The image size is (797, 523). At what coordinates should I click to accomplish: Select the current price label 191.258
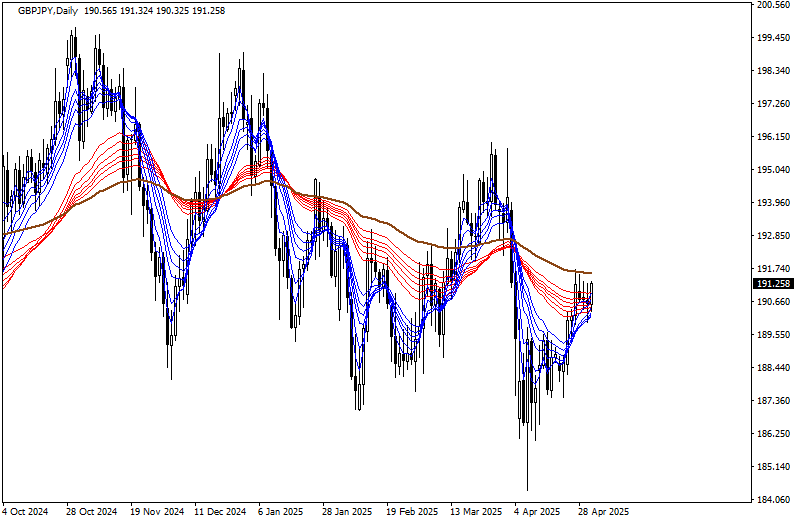click(x=773, y=284)
